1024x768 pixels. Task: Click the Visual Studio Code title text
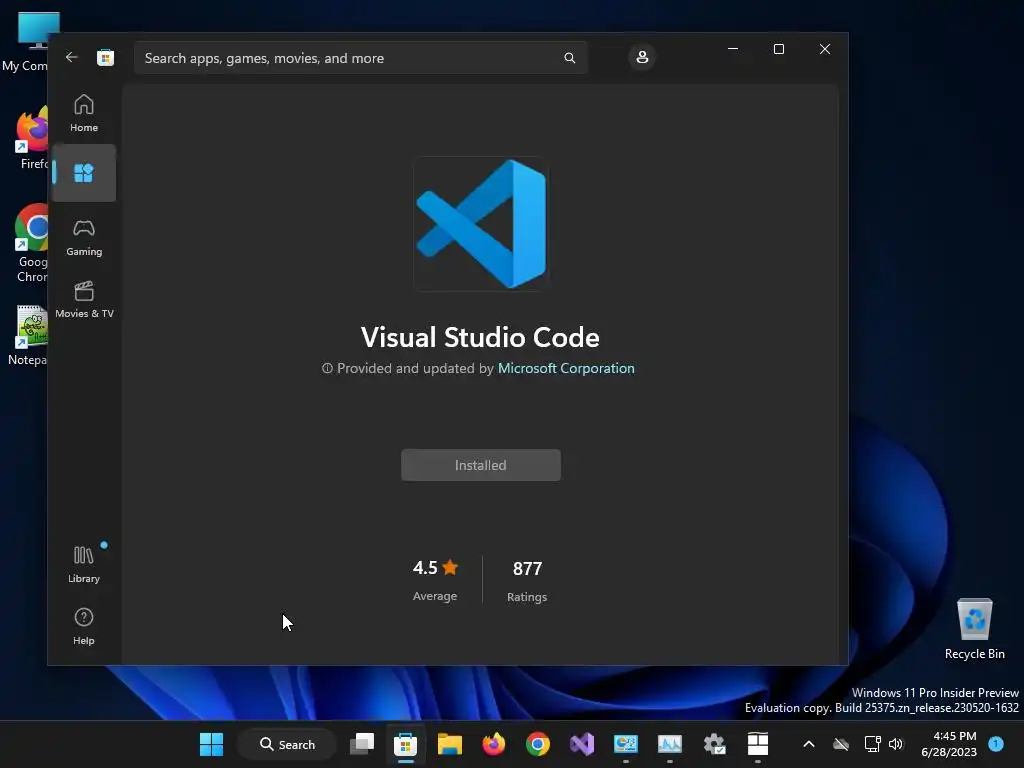coord(480,337)
